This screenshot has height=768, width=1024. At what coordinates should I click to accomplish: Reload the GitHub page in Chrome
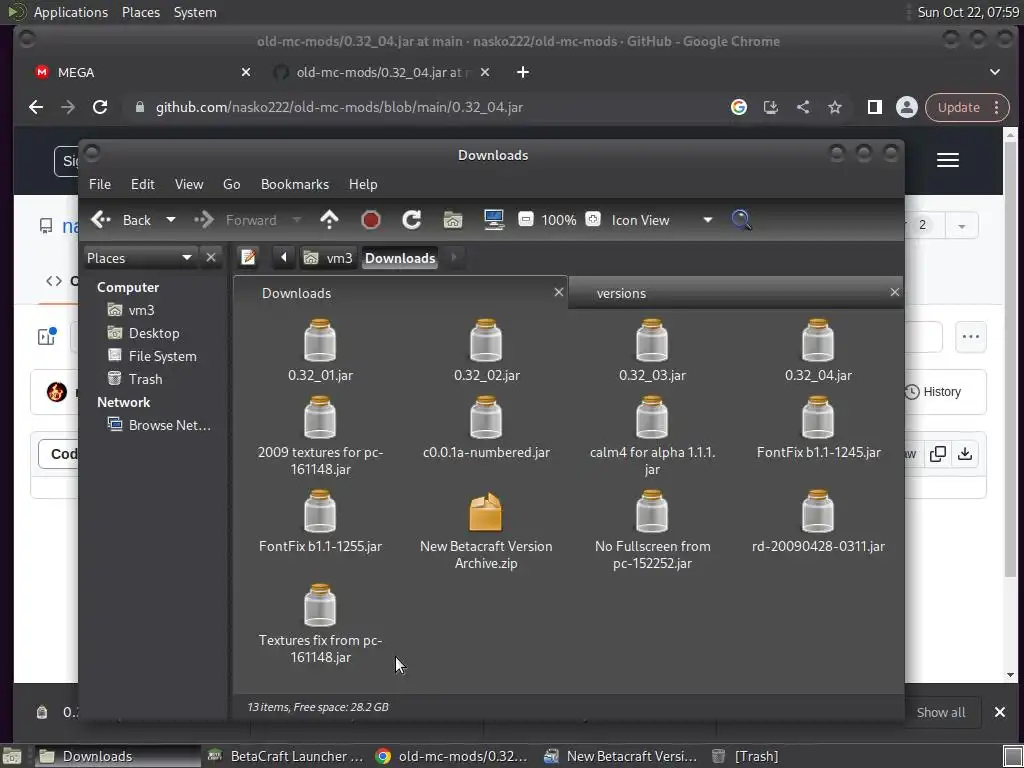click(100, 107)
